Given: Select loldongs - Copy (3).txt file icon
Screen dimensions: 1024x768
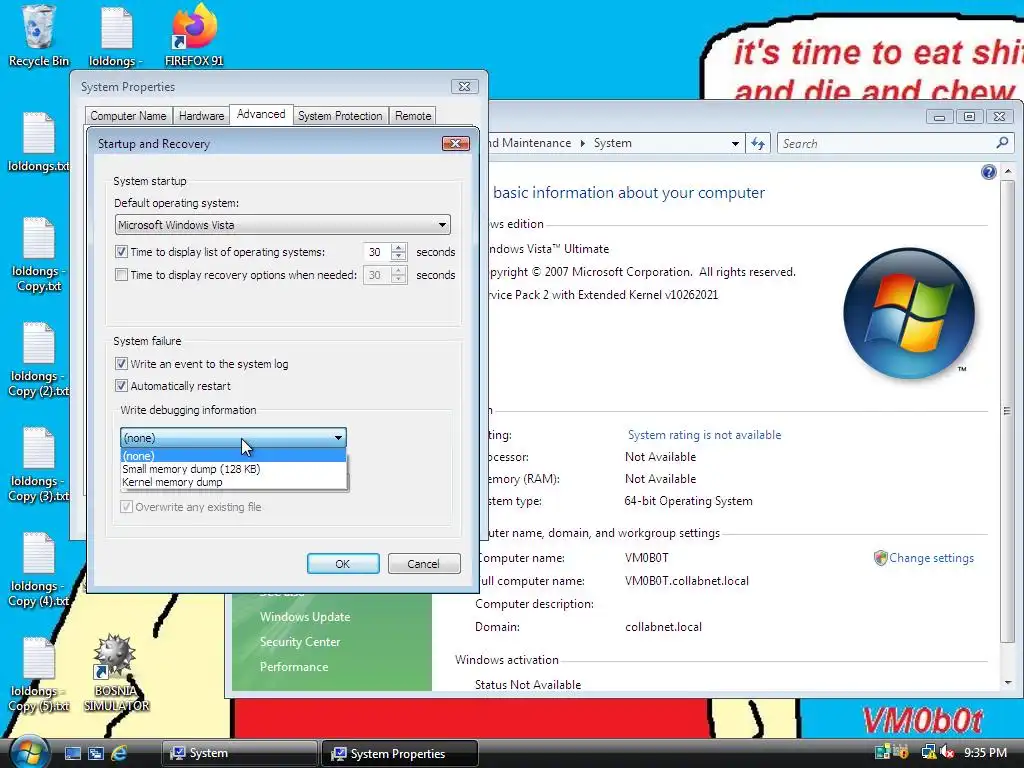Looking at the screenshot, I should (x=39, y=465).
